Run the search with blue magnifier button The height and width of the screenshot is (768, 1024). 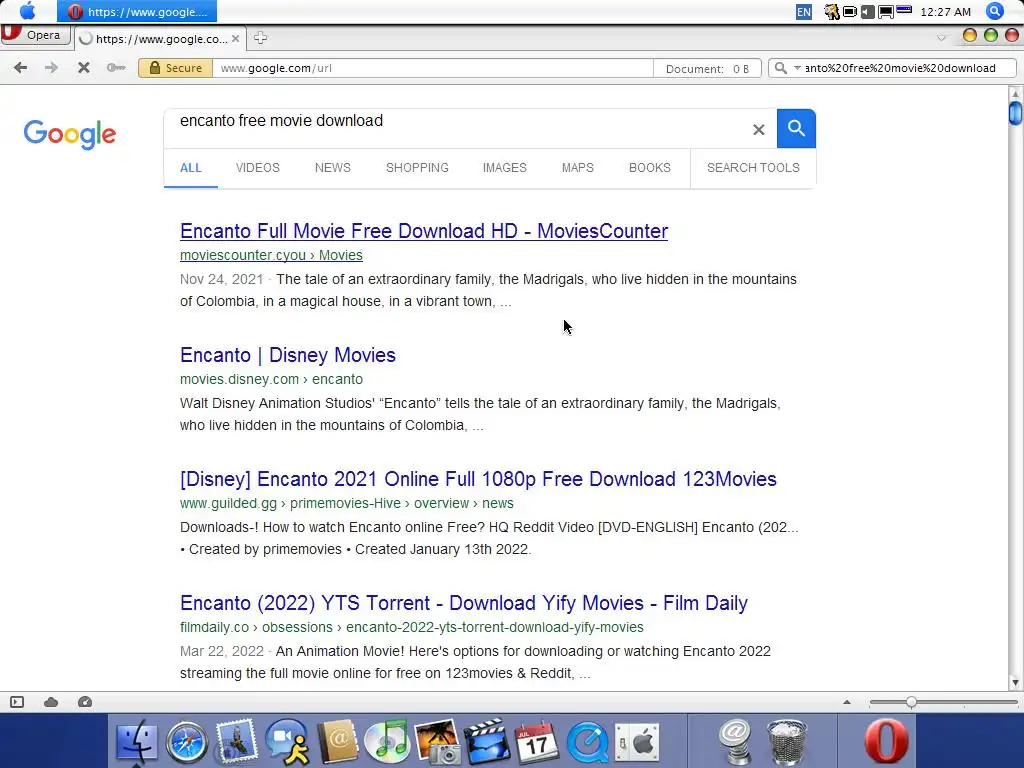click(796, 128)
